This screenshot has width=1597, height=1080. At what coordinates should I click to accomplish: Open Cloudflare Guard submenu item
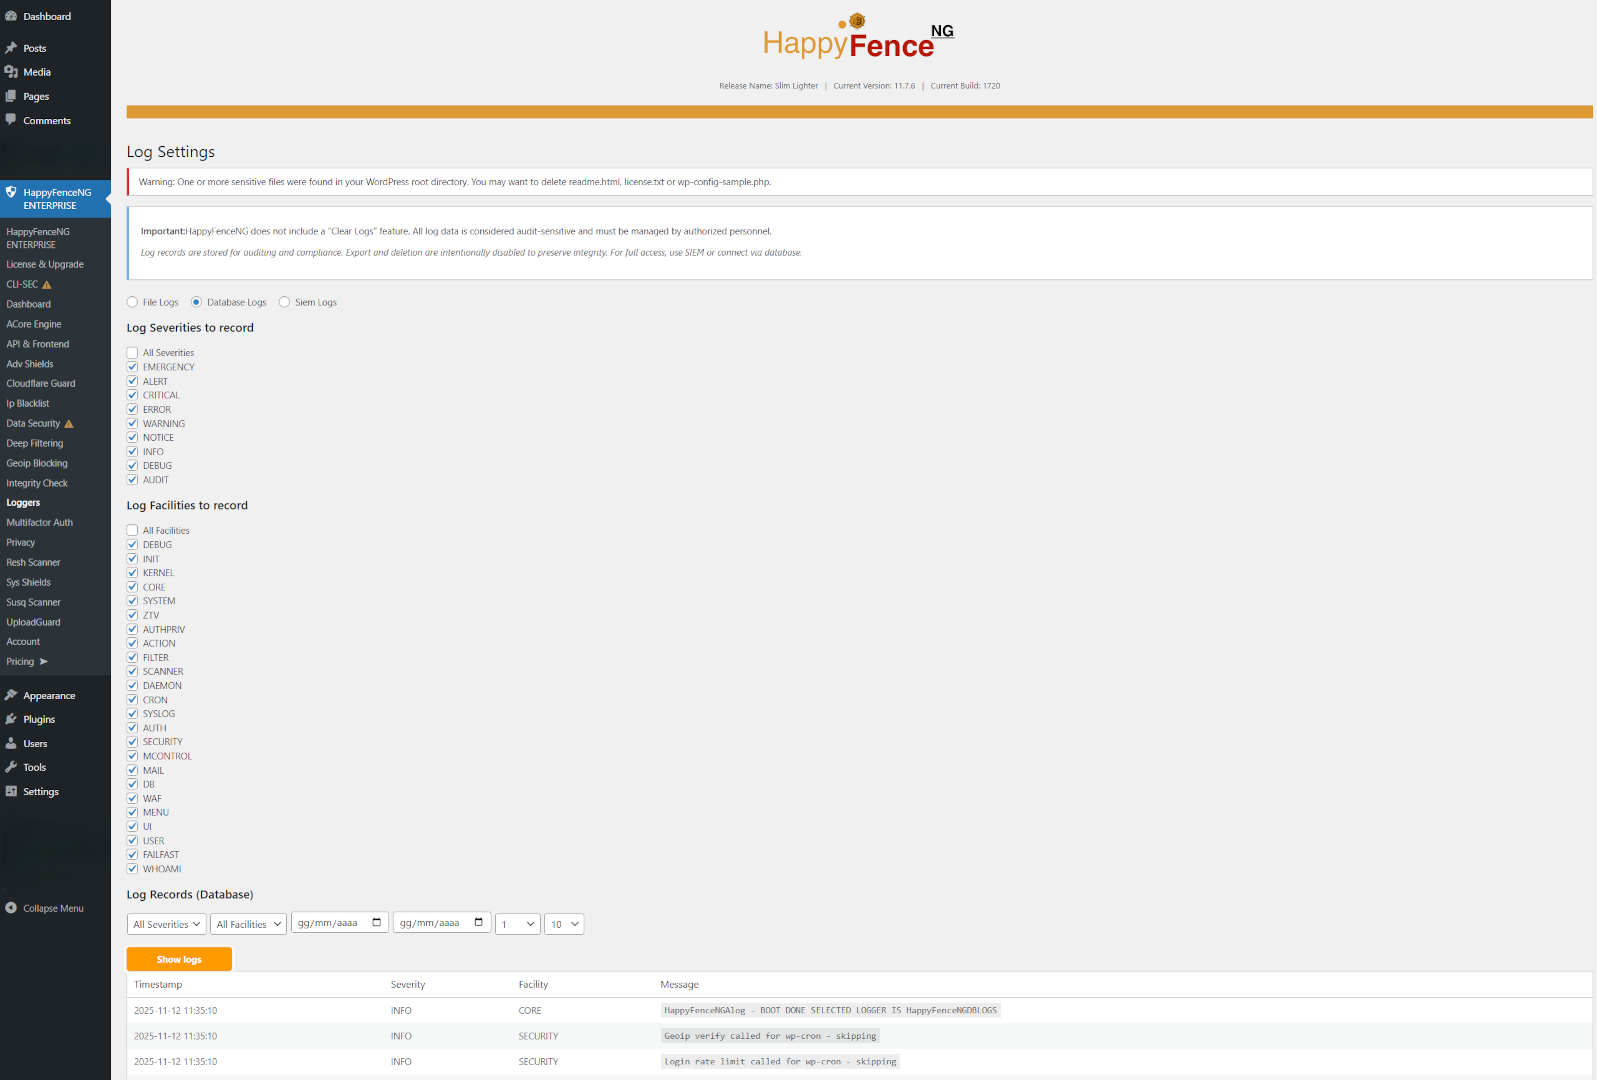[x=41, y=384]
